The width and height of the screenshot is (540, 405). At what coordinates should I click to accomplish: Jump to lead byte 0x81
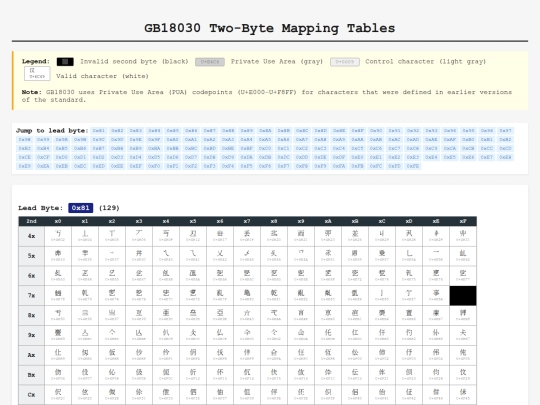pos(98,131)
